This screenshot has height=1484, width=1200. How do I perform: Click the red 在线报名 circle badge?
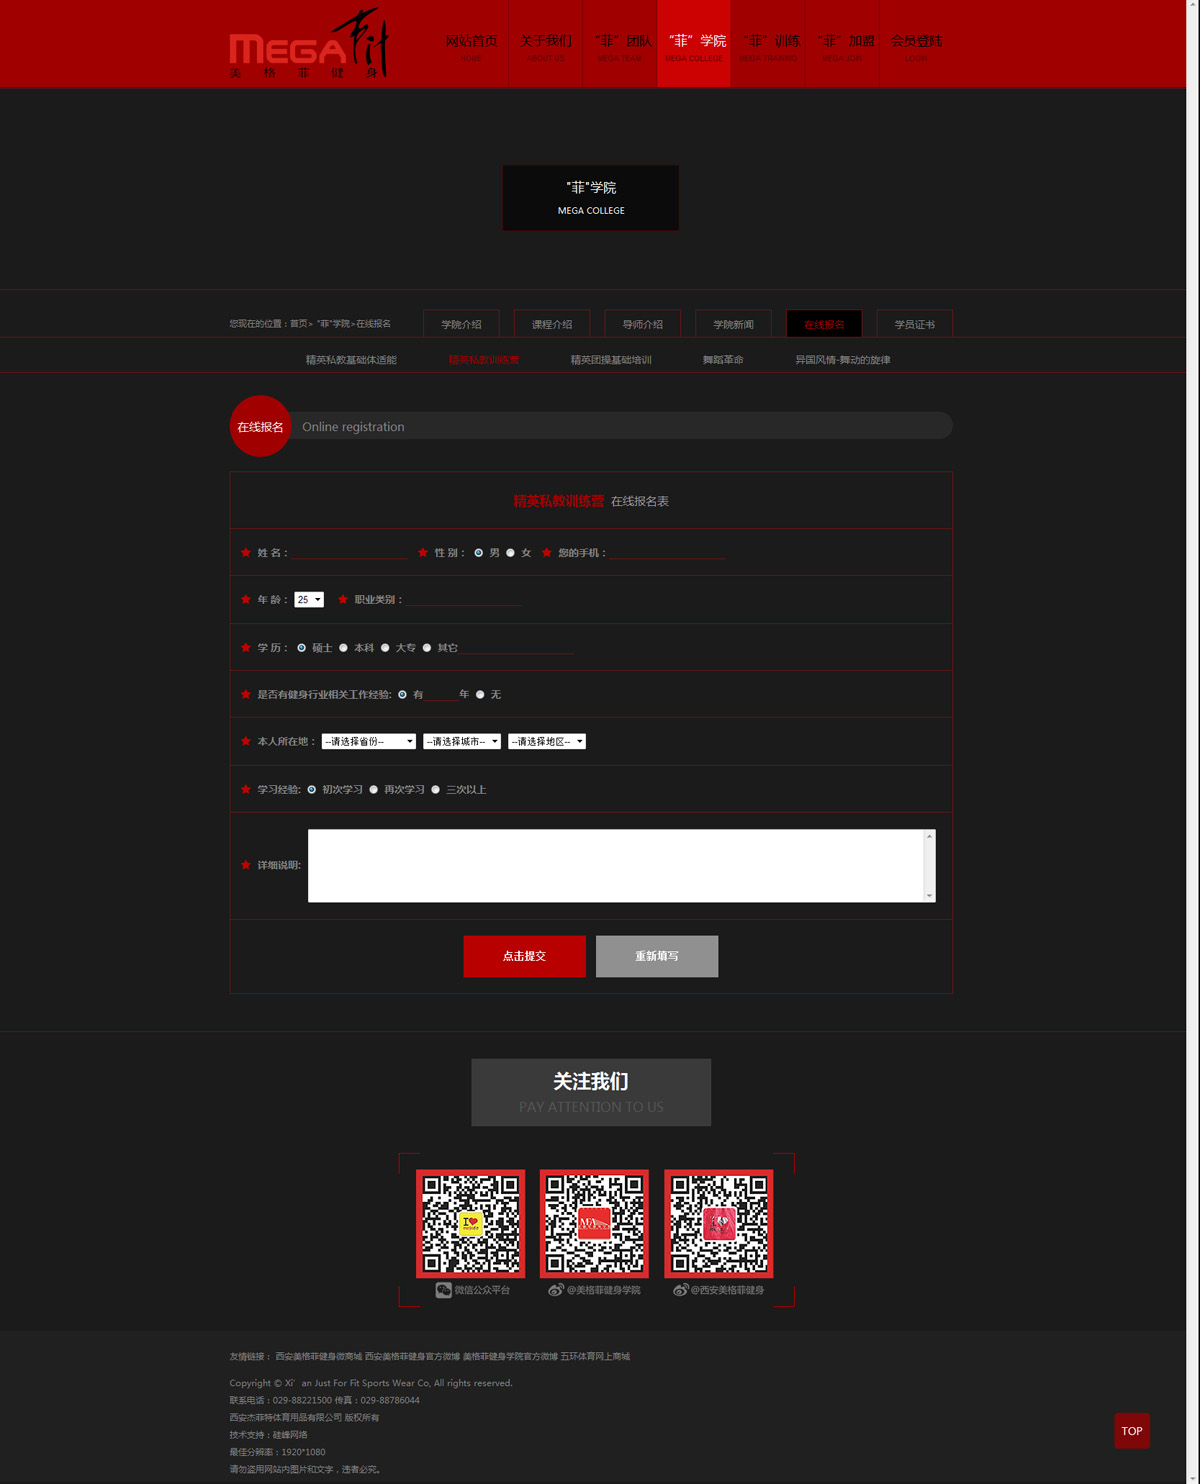pyautogui.click(x=260, y=427)
